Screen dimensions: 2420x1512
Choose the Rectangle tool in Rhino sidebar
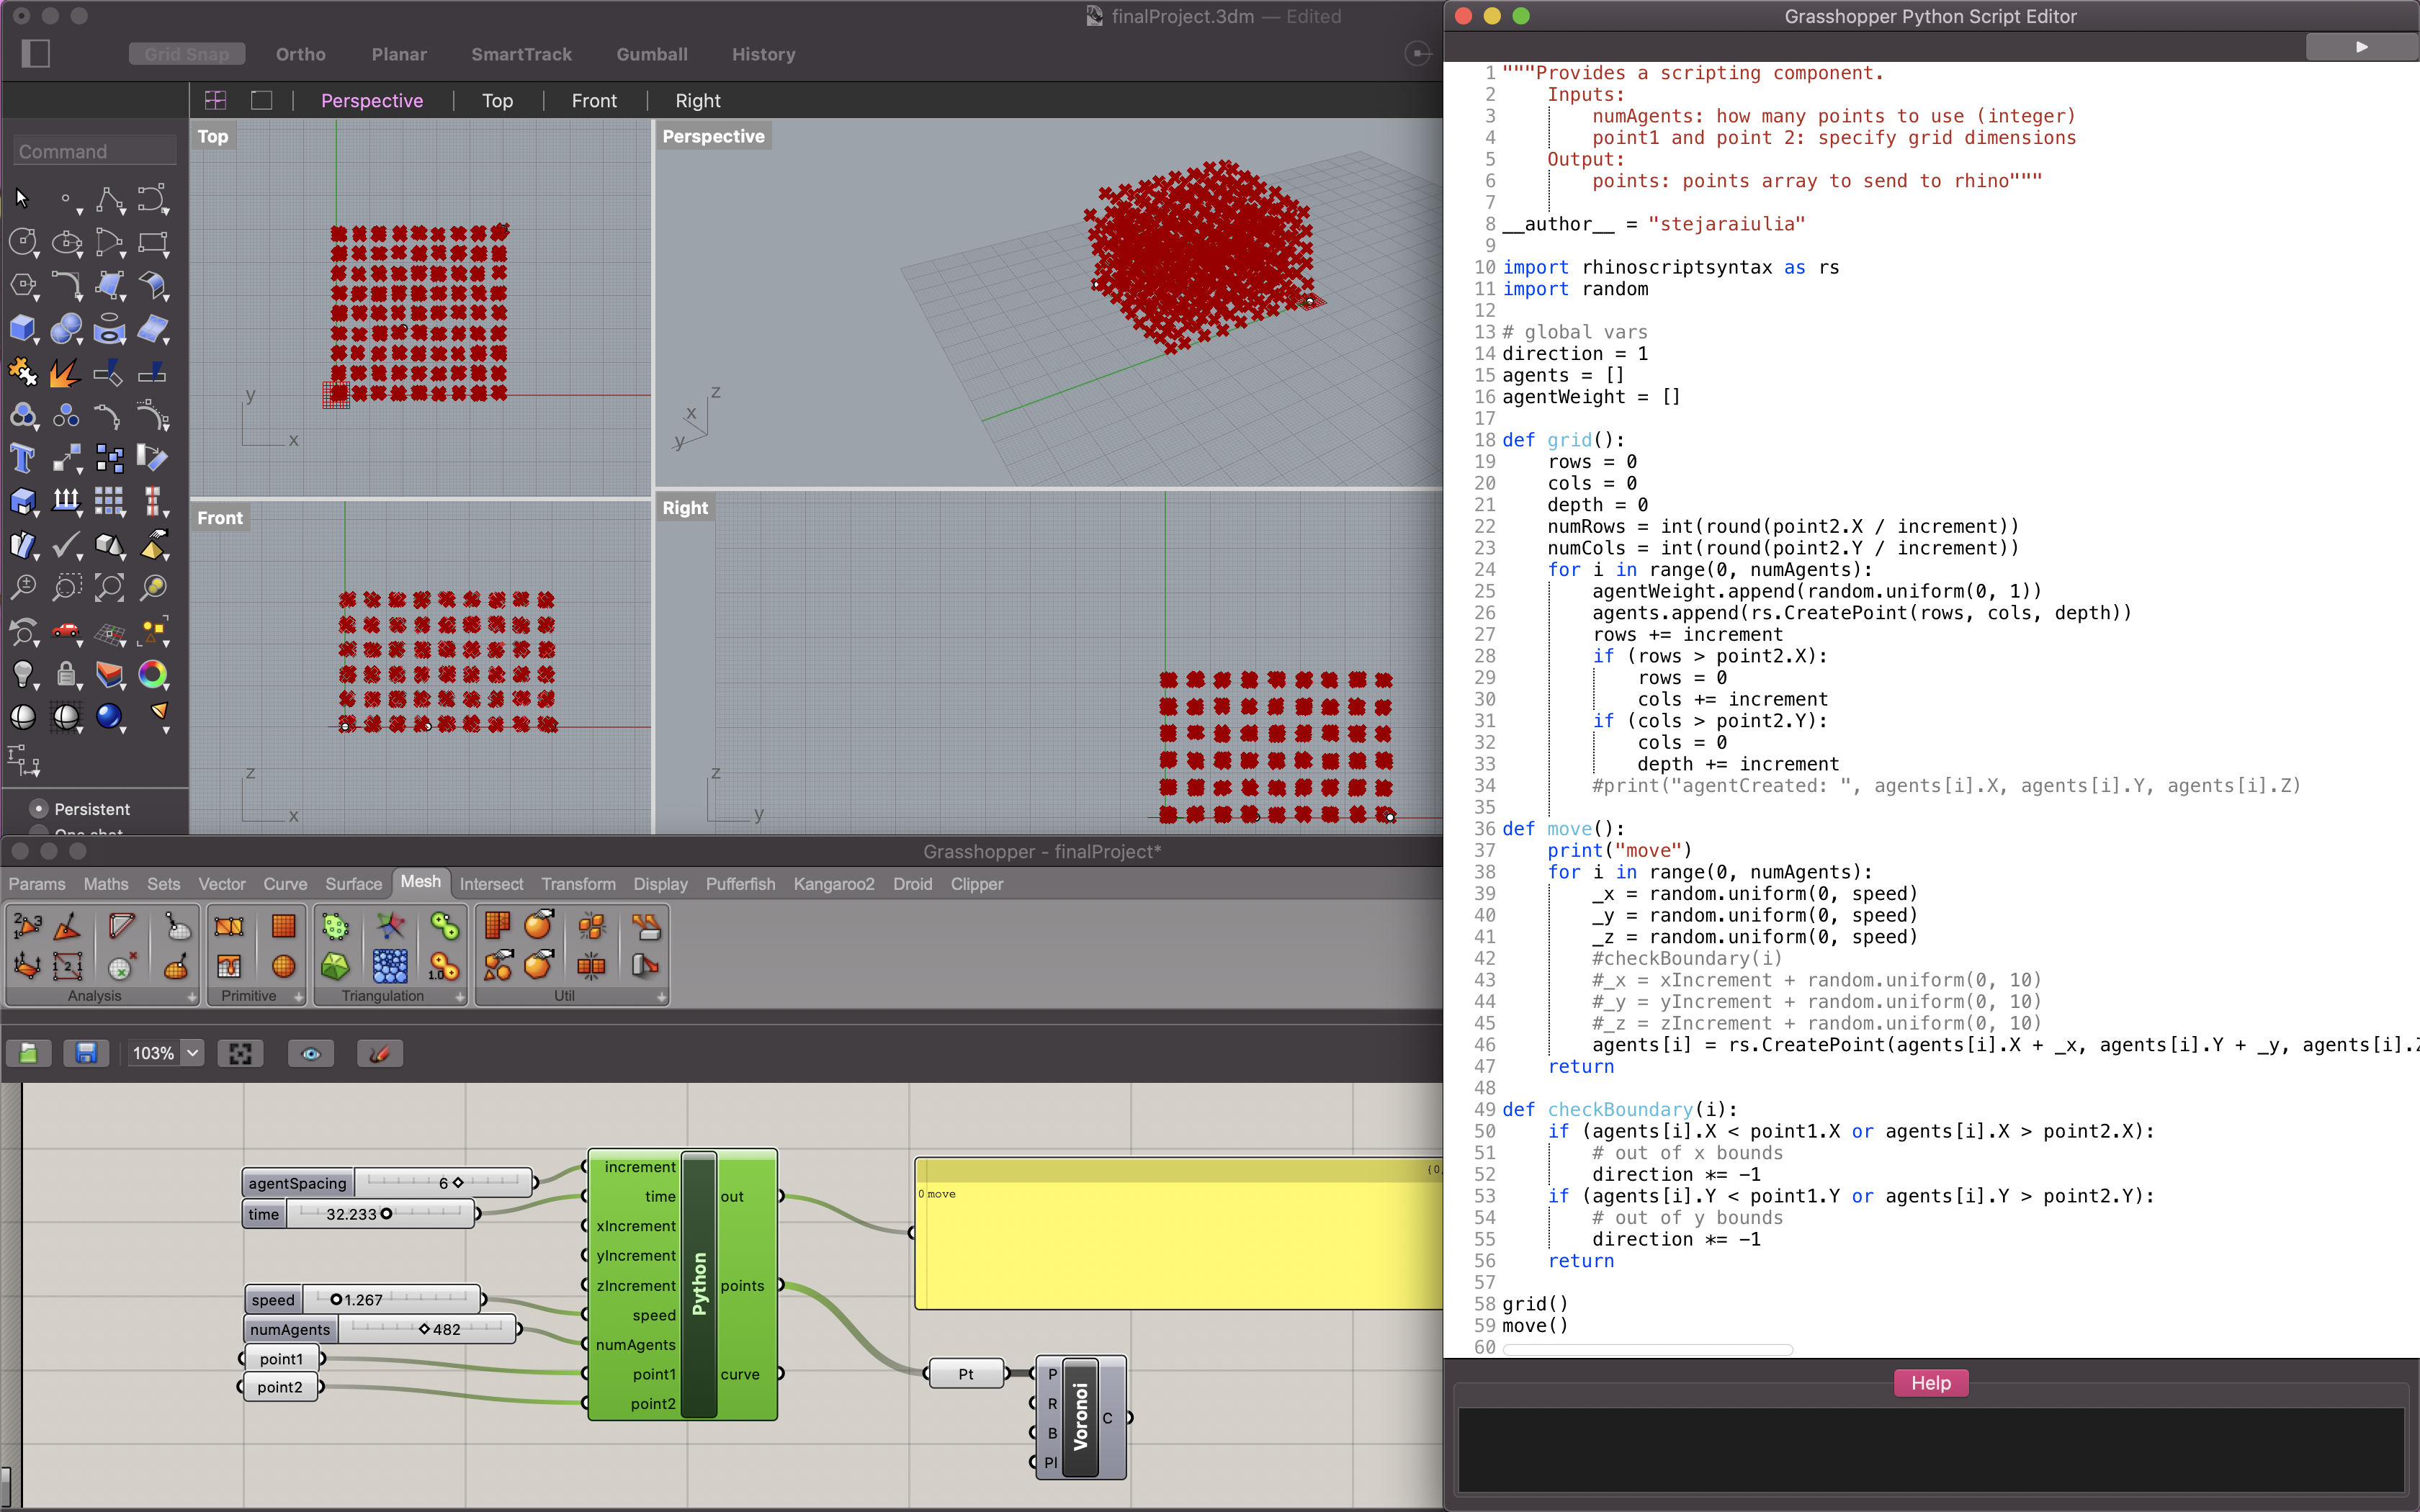pos(152,242)
